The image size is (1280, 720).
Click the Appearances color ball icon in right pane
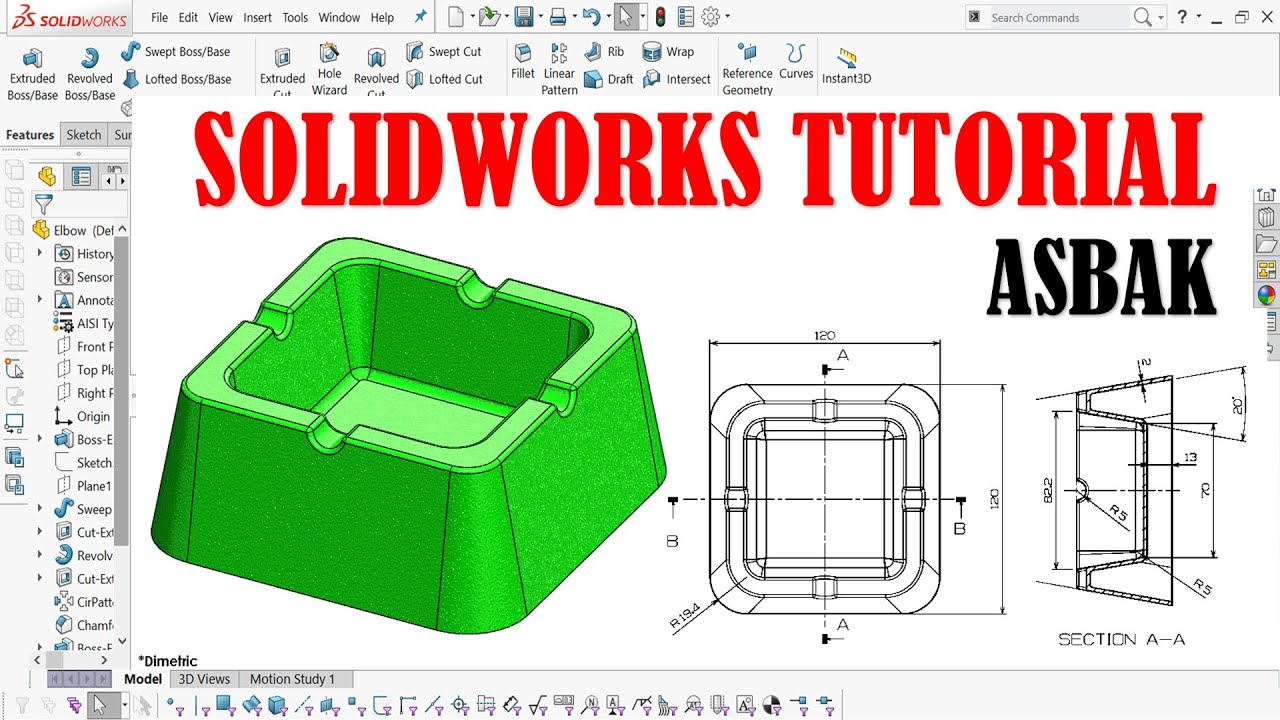(x=1266, y=296)
